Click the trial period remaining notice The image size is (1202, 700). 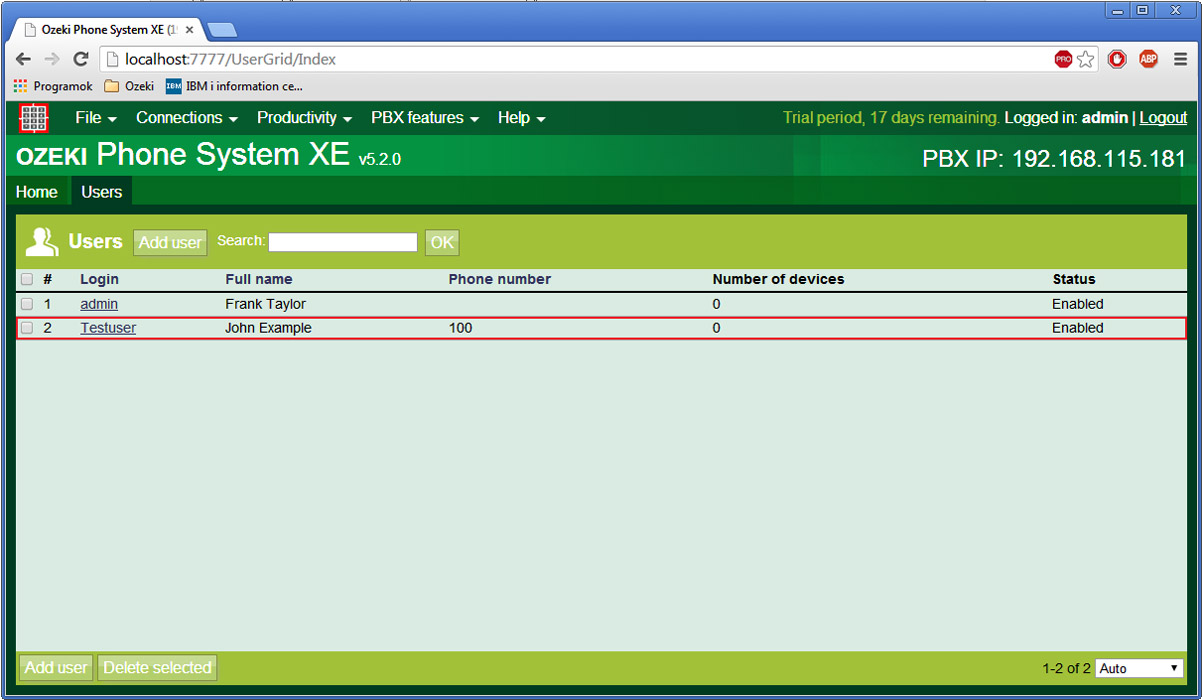pyautogui.click(x=891, y=118)
